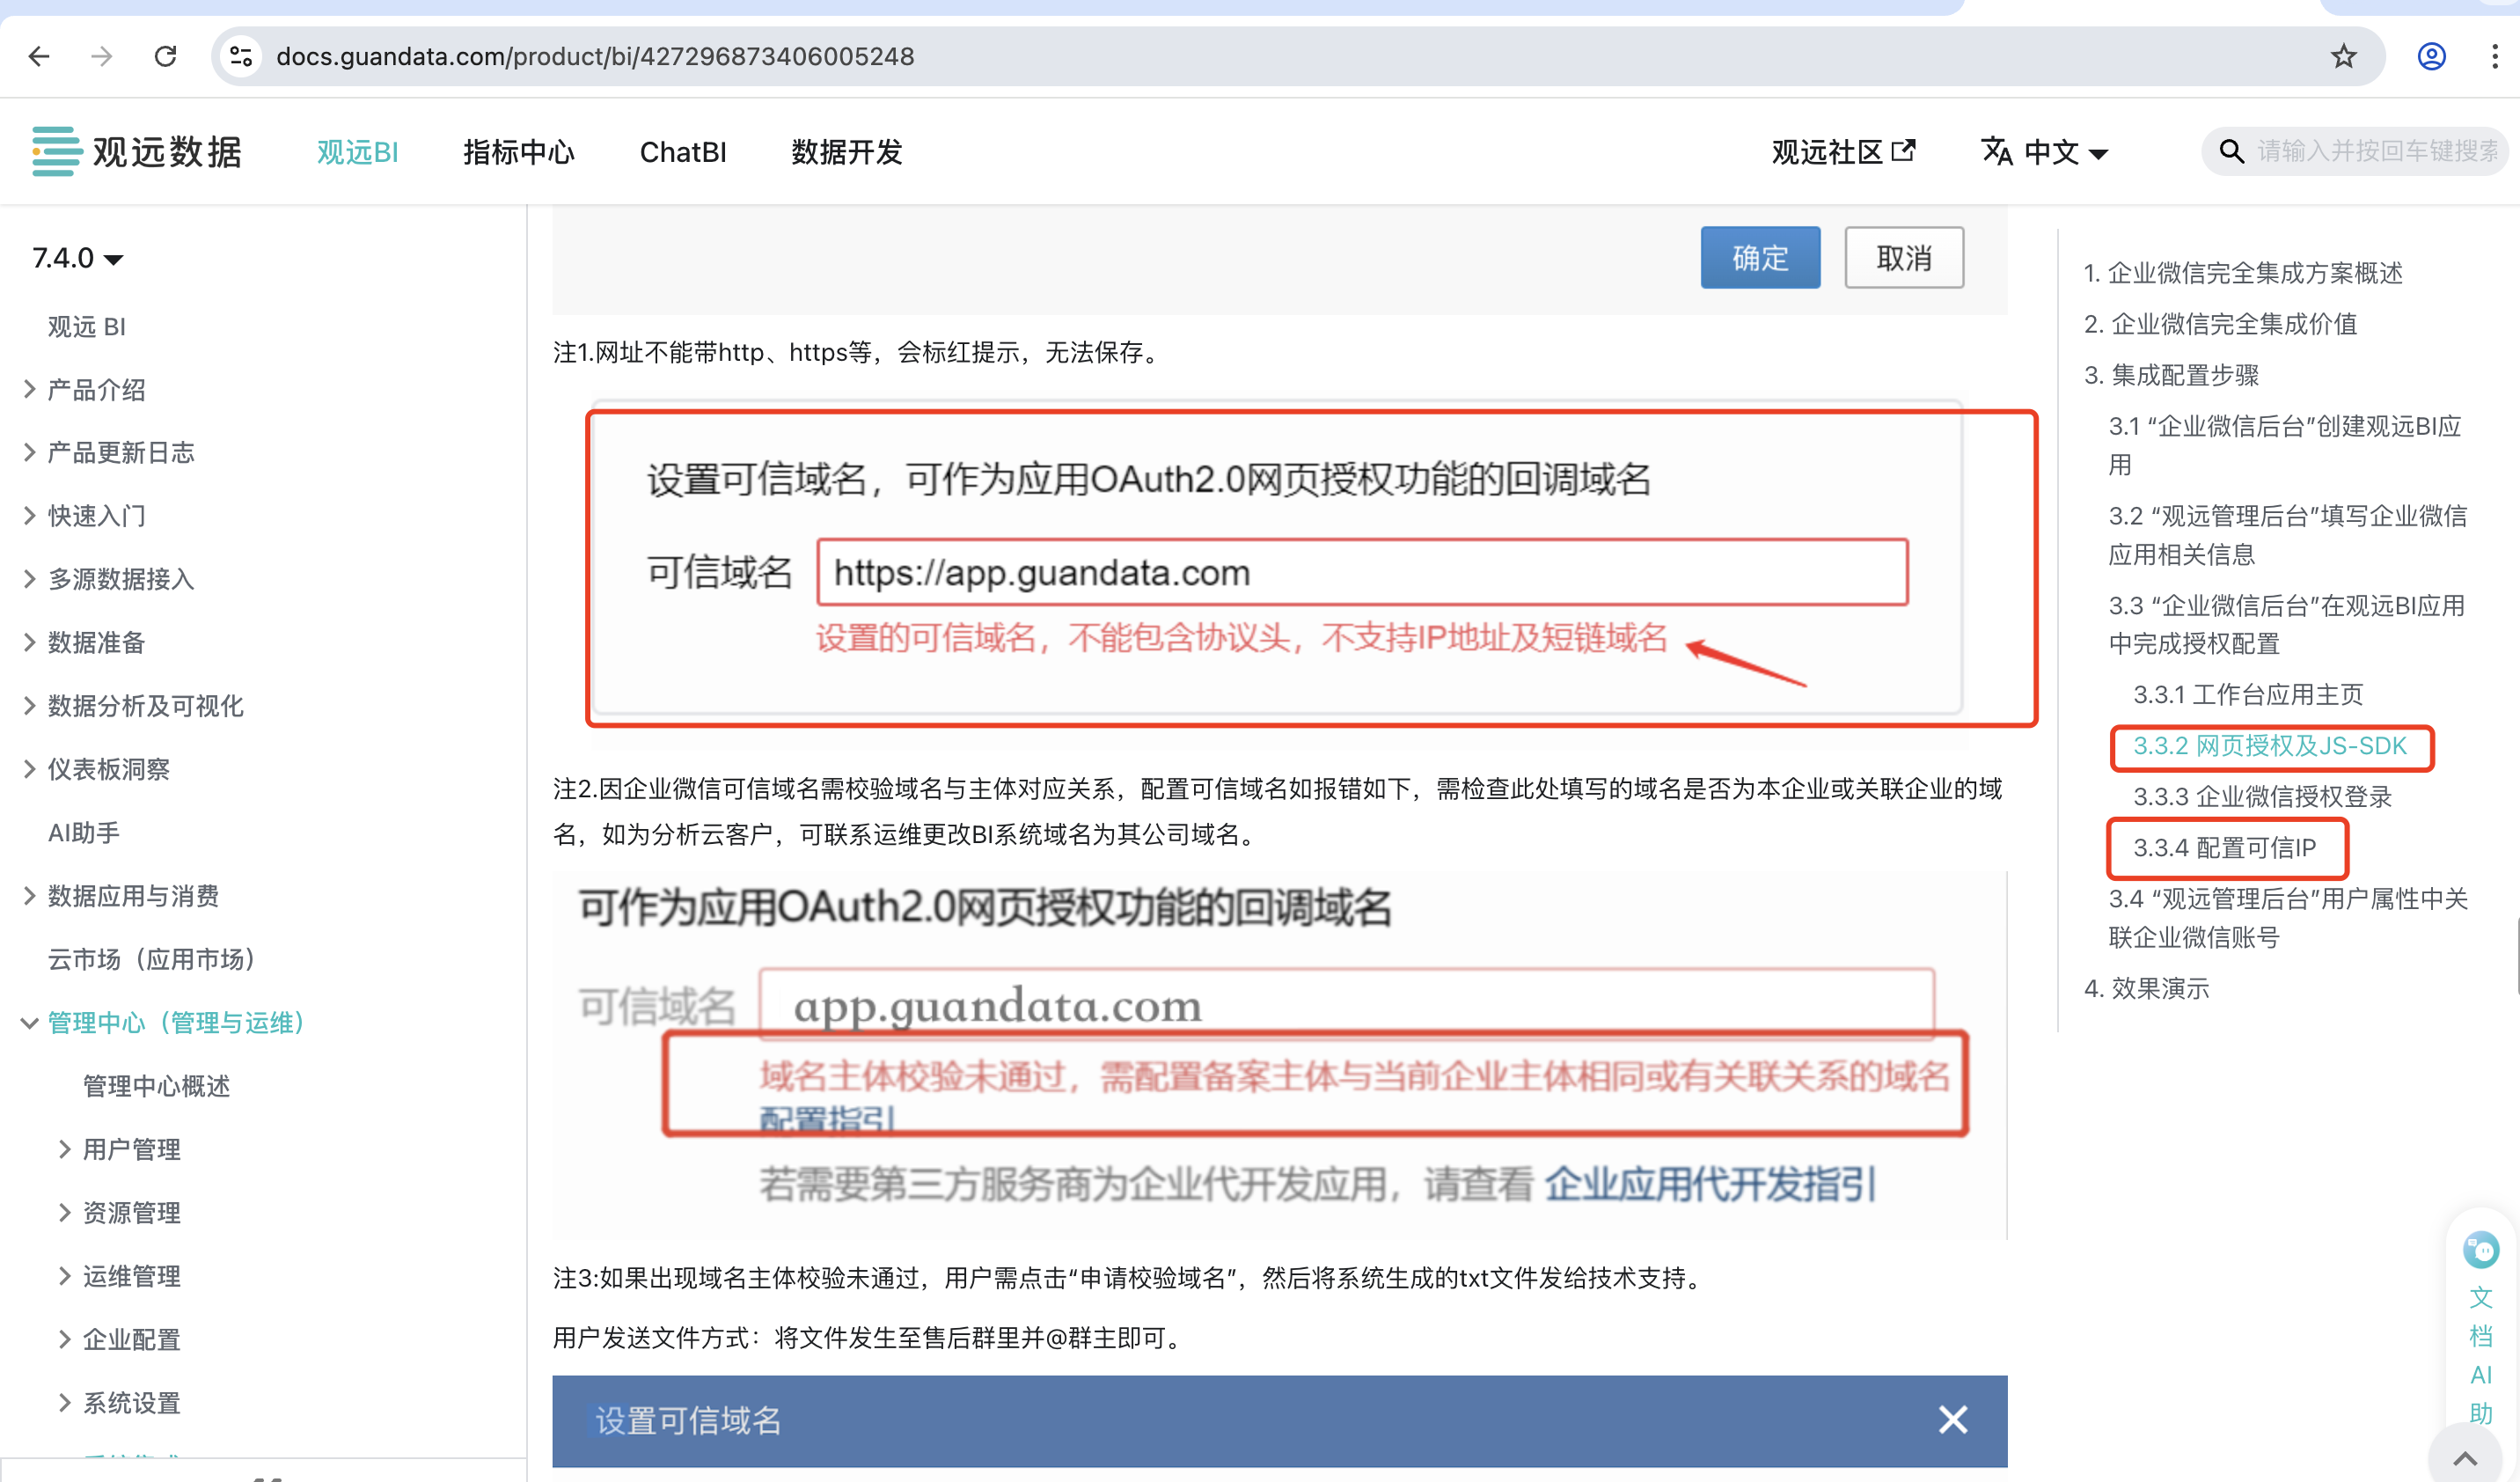The width and height of the screenshot is (2520, 1482).
Task: Click the search magnifier icon
Action: [2233, 151]
